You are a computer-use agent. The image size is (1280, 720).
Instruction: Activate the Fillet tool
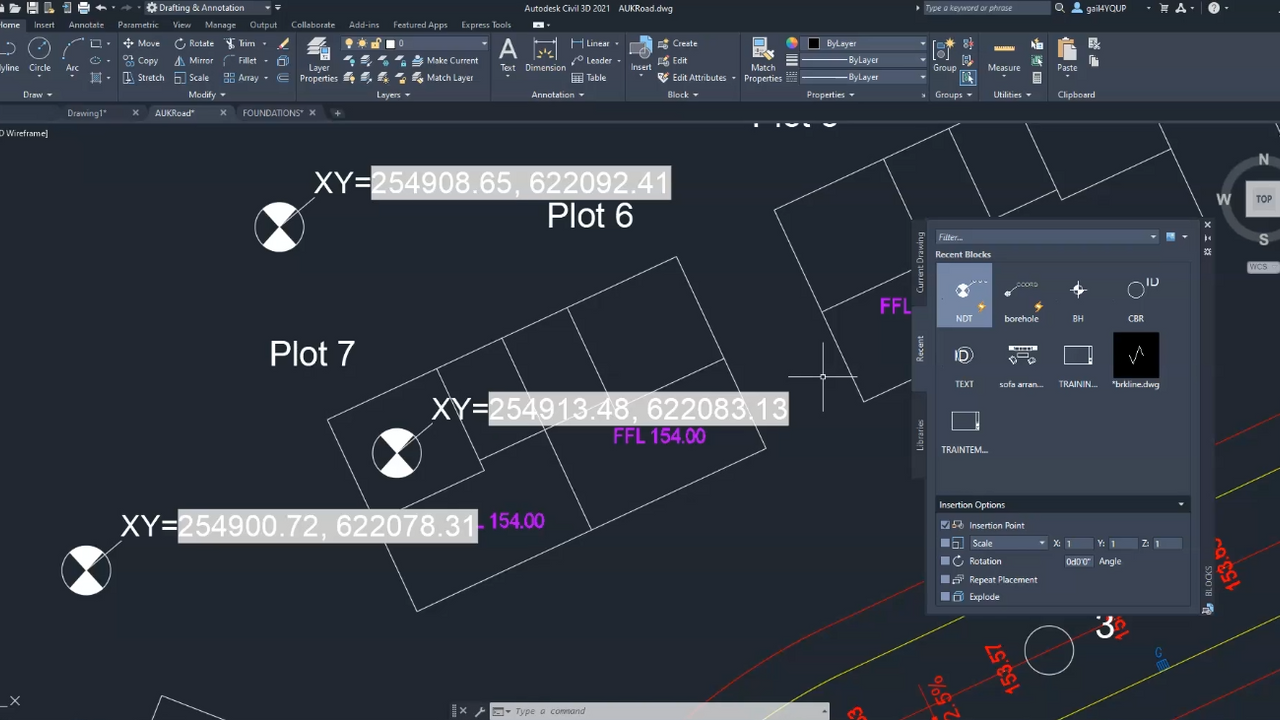click(240, 60)
